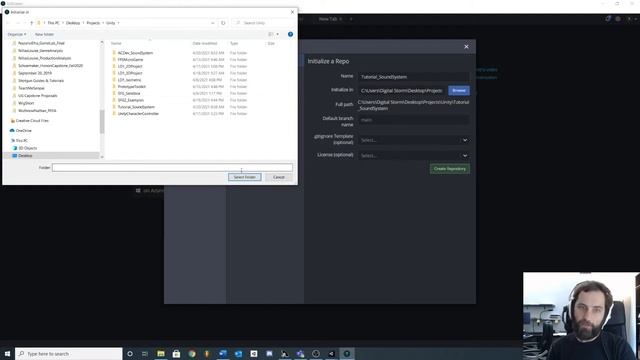The image size is (640, 360).
Task: Click the Initialize in path field
Action: point(402,90)
